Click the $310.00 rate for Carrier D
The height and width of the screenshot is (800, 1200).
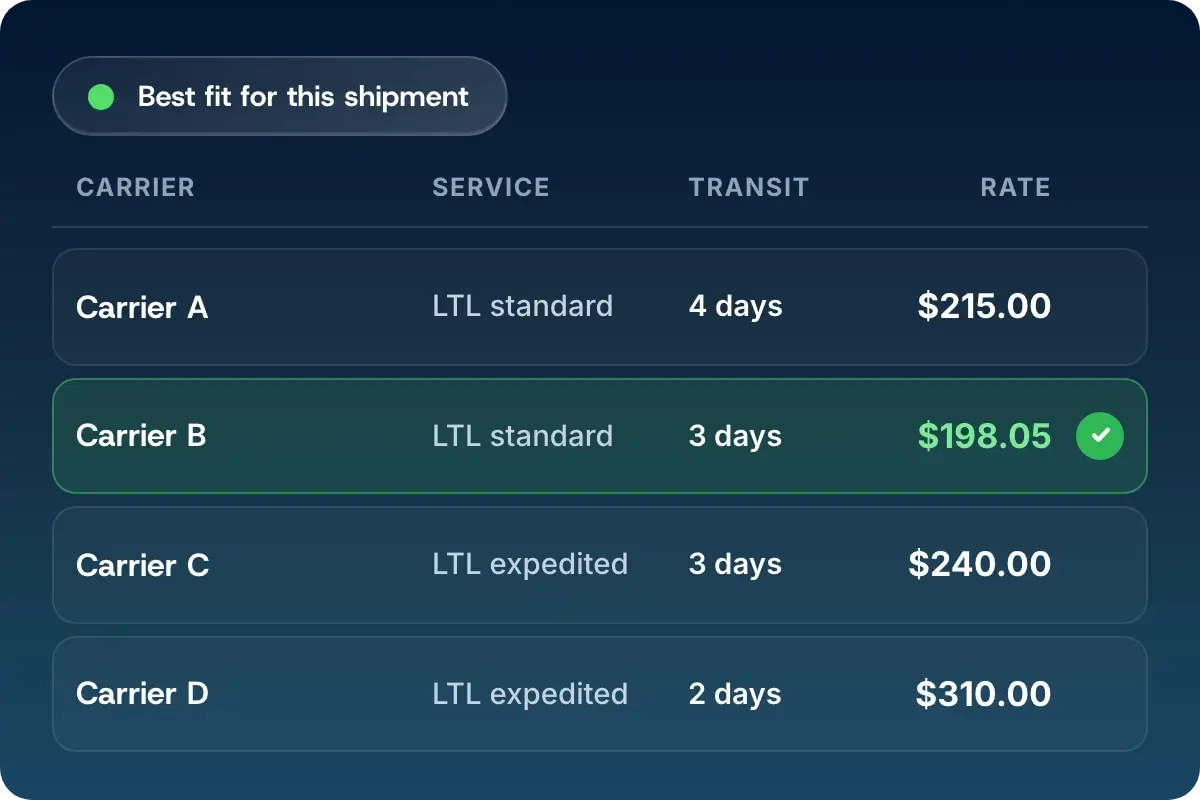984,694
